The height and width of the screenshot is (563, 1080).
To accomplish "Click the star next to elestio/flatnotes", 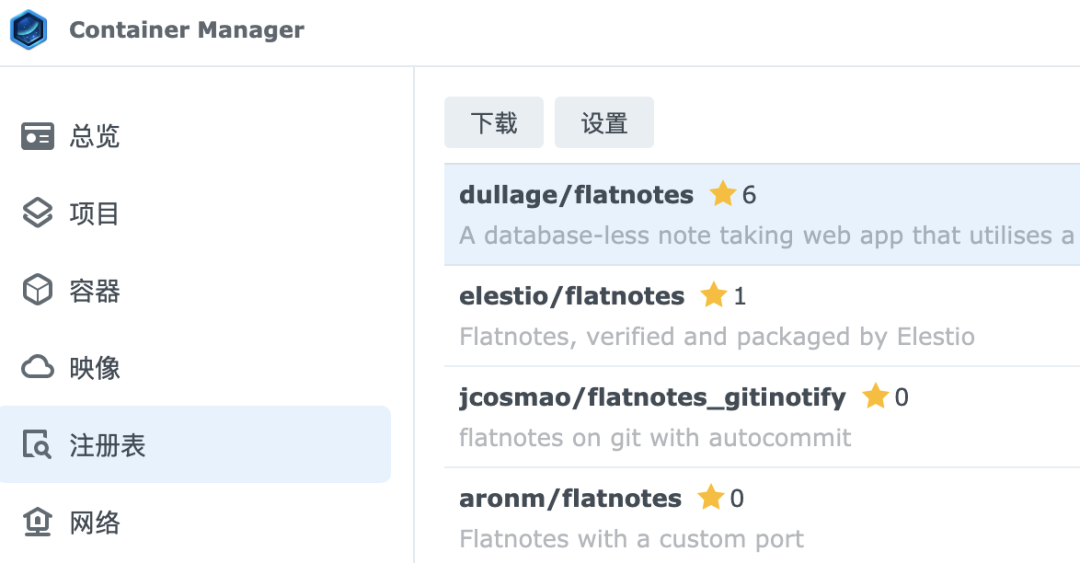I will [x=713, y=295].
